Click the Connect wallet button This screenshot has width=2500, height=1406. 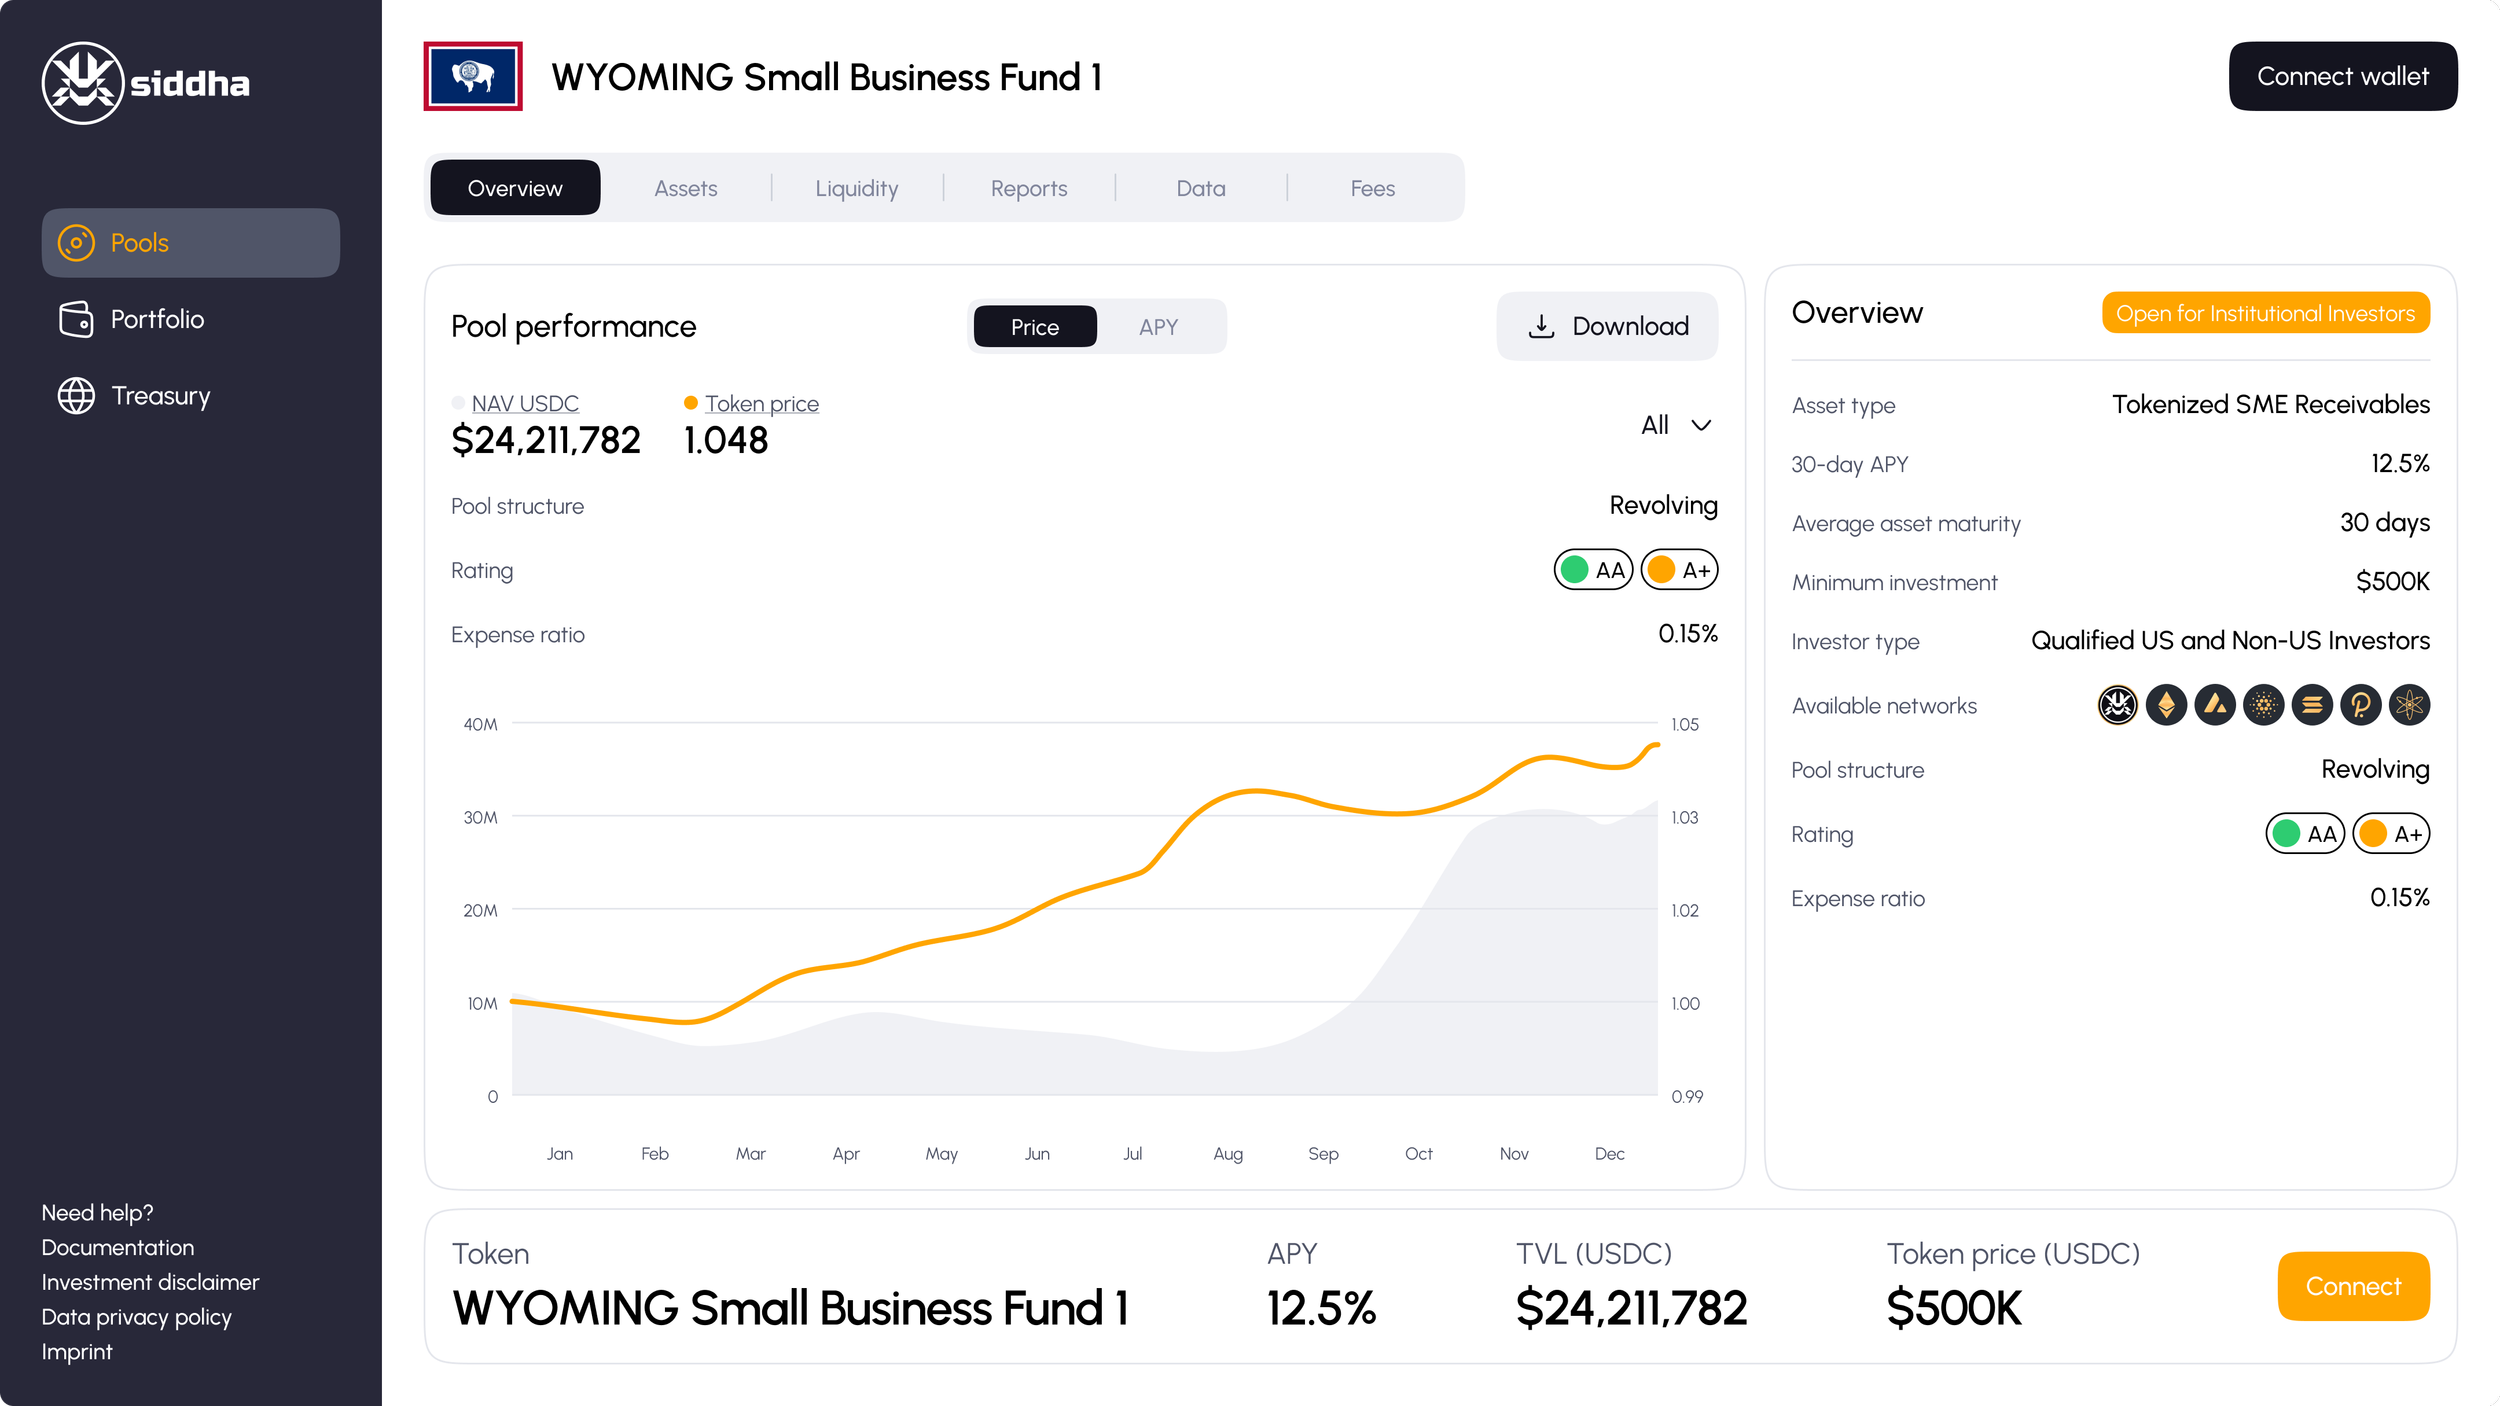pyautogui.click(x=2342, y=76)
